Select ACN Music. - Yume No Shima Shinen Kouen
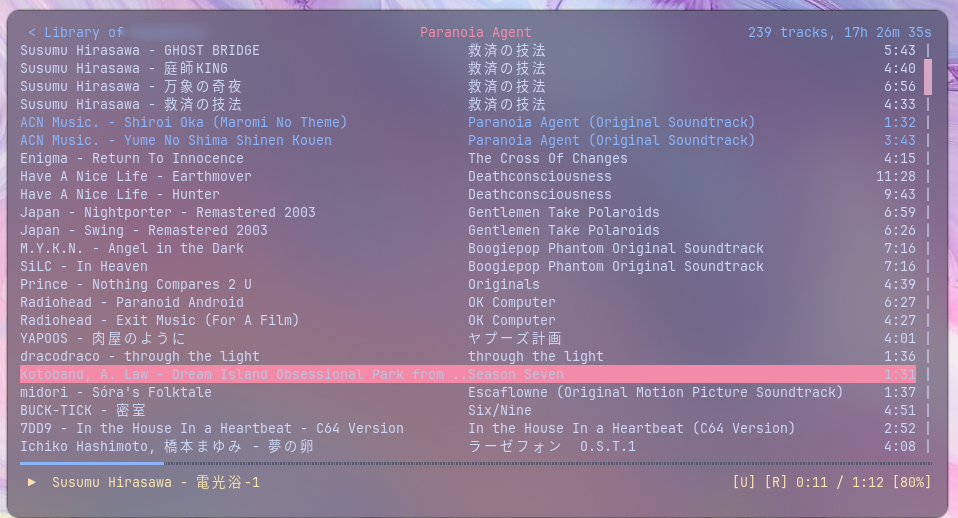This screenshot has width=958, height=518. [176, 140]
